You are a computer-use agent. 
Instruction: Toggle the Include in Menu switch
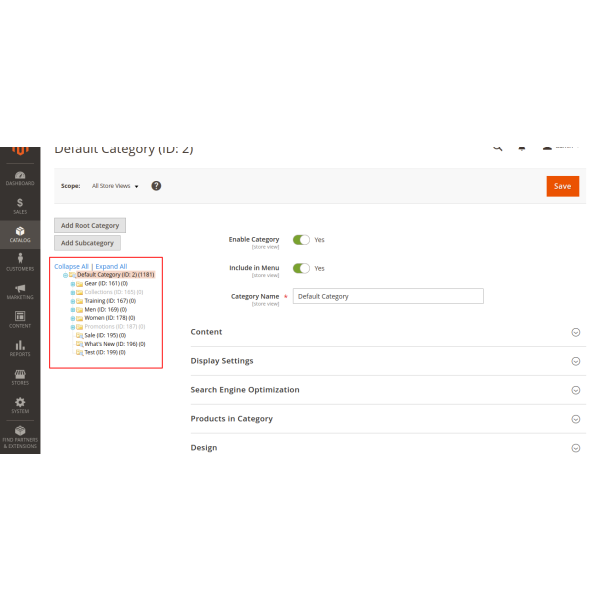point(301,268)
